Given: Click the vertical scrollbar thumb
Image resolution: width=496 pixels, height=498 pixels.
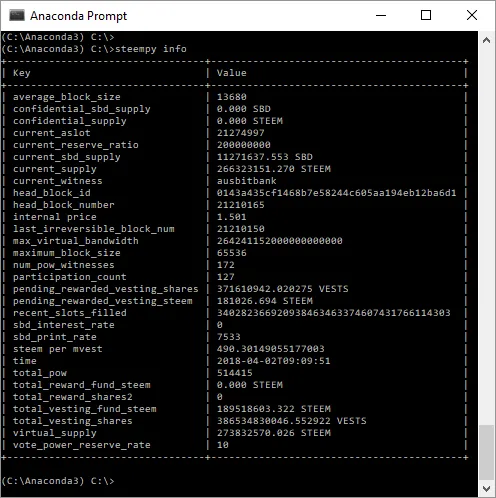Looking at the screenshot, I should pos(486,453).
